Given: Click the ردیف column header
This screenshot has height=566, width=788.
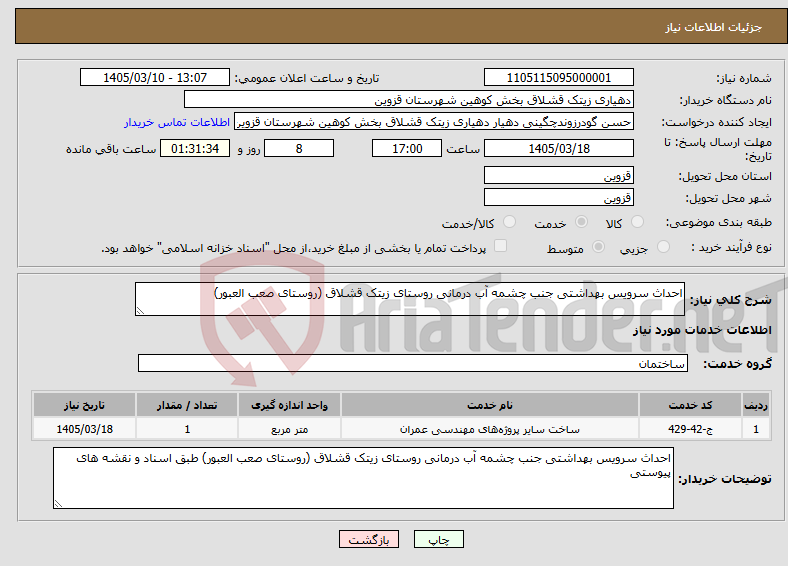Looking at the screenshot, I should pos(756,405).
